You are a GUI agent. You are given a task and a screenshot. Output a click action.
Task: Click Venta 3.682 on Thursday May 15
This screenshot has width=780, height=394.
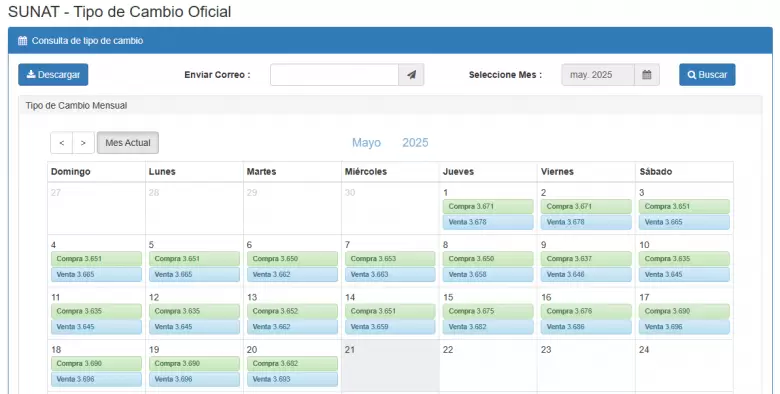[x=488, y=327]
